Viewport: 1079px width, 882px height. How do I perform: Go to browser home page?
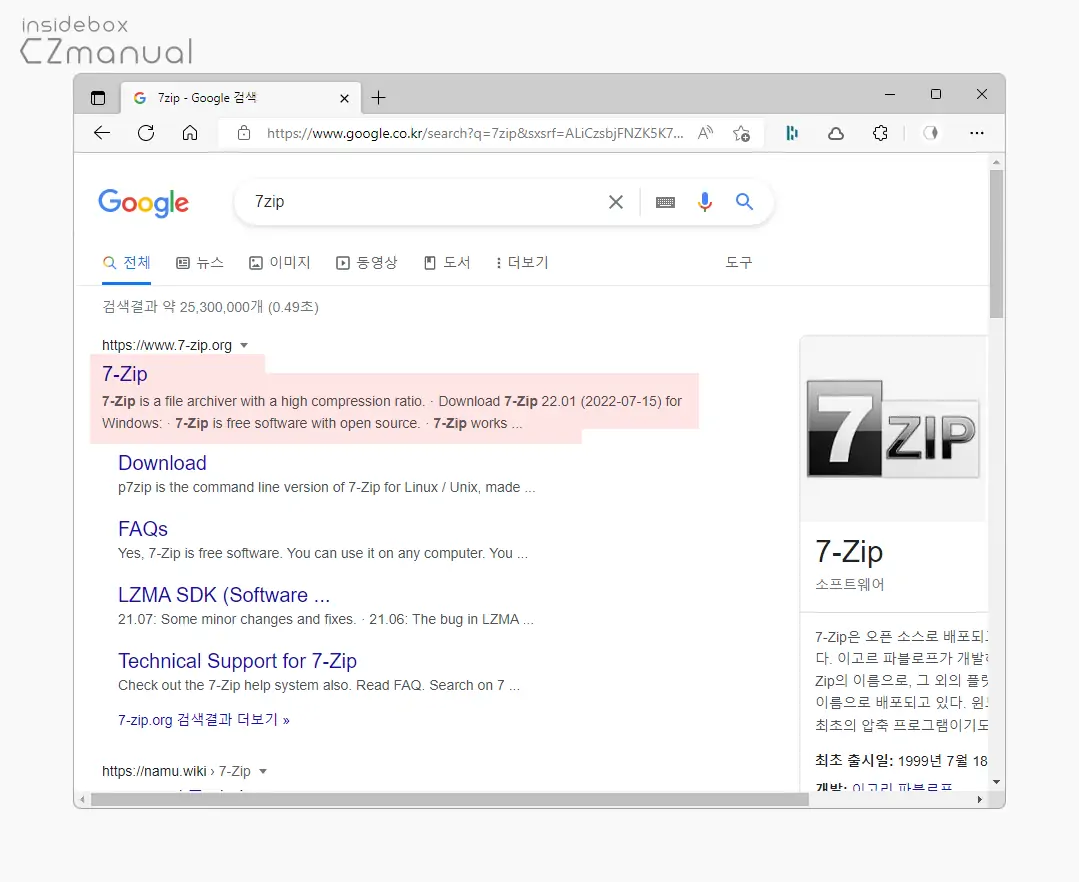click(190, 132)
